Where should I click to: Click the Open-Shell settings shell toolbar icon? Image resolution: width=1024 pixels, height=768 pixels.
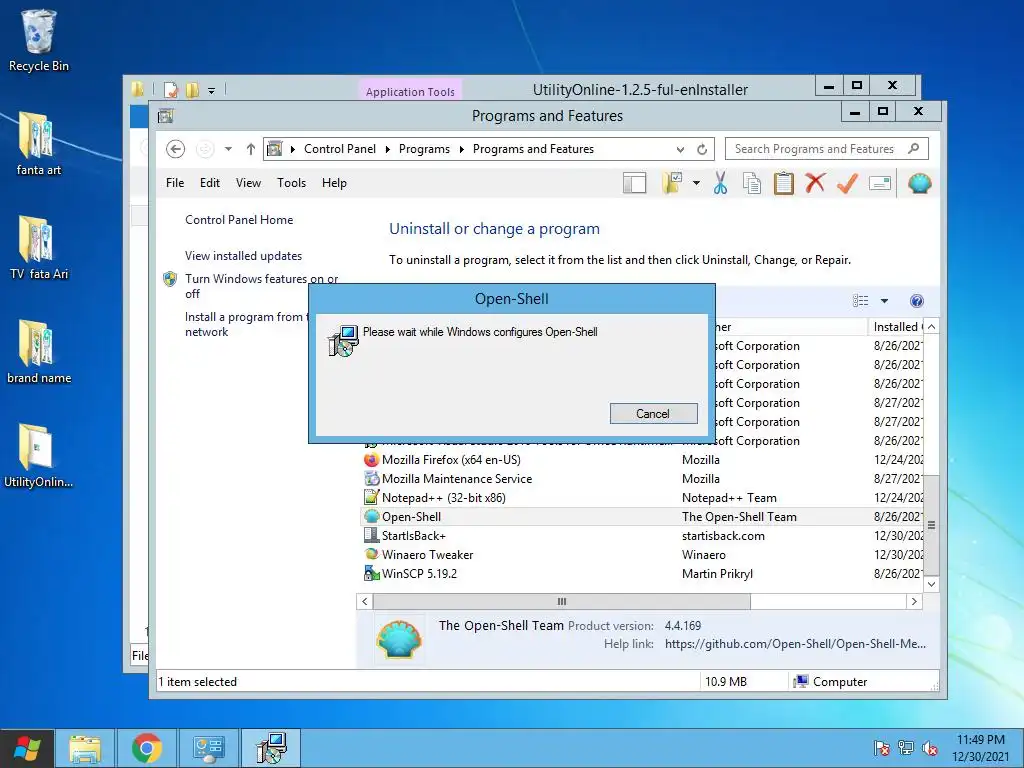(x=919, y=184)
